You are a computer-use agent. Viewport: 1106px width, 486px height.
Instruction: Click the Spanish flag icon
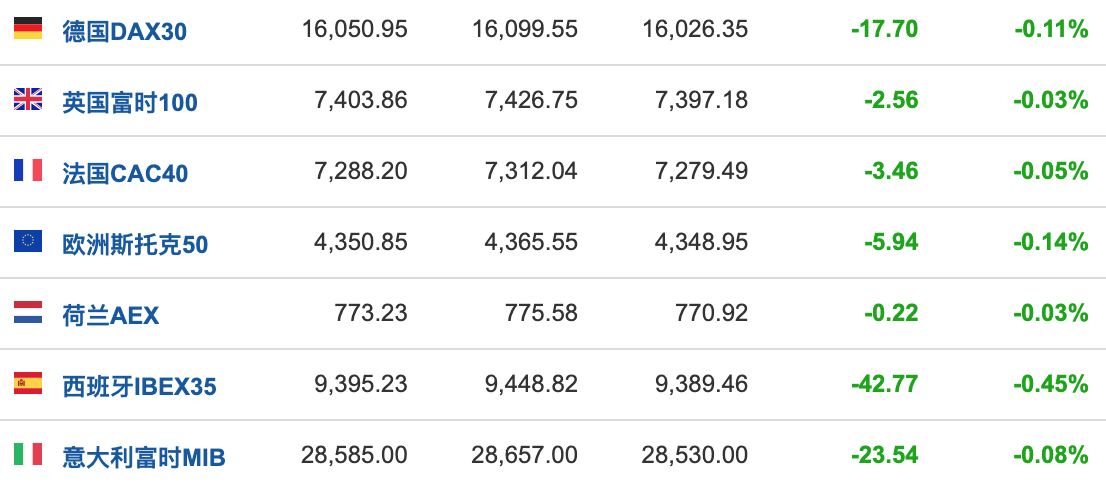click(27, 384)
